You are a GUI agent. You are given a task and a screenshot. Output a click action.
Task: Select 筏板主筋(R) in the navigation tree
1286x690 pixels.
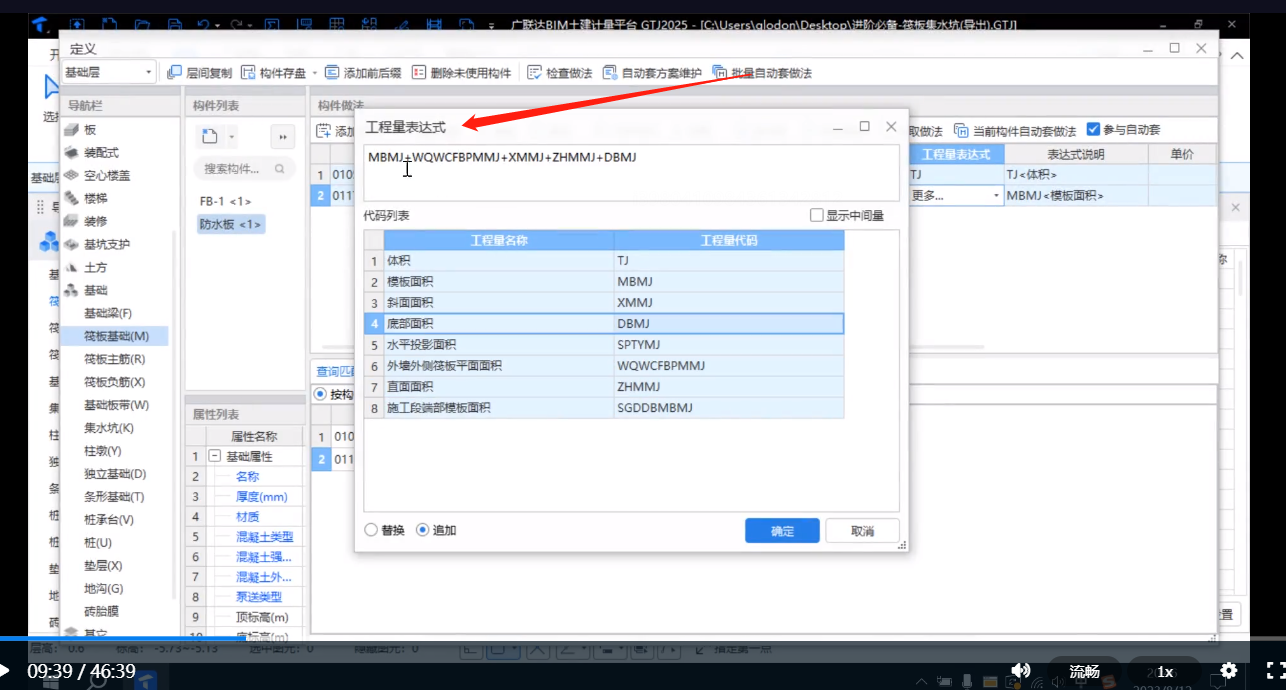coord(114,359)
